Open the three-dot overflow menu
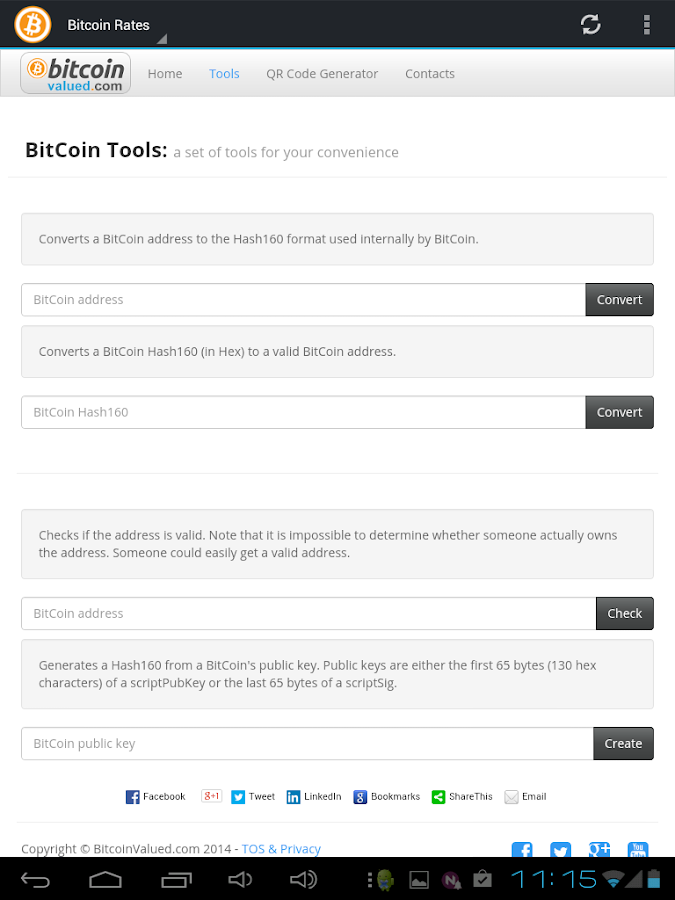Image resolution: width=675 pixels, height=900 pixels. (647, 25)
